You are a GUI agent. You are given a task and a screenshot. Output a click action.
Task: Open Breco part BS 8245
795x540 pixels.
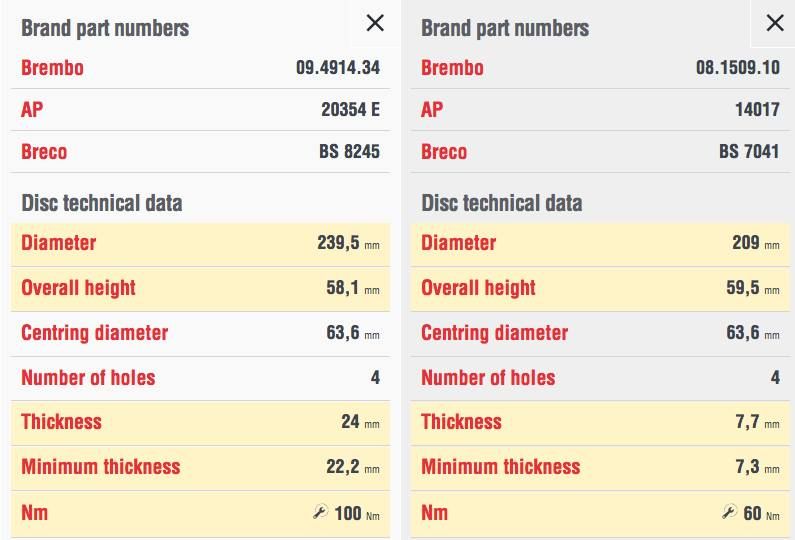pyautogui.click(x=349, y=152)
